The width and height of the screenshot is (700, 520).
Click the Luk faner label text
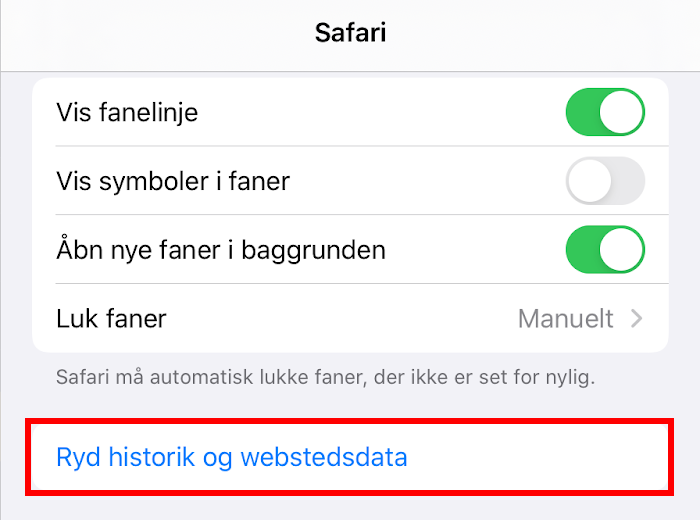(111, 319)
